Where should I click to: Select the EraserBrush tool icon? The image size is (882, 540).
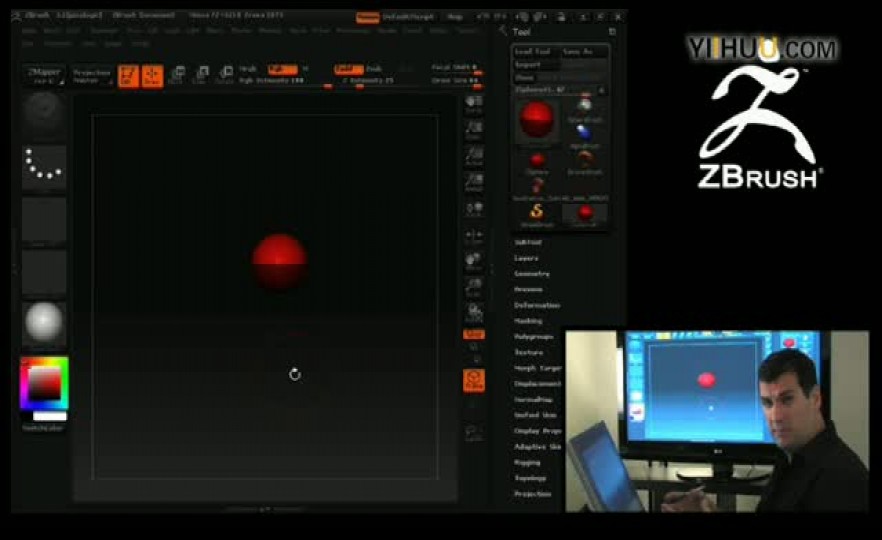pos(585,162)
